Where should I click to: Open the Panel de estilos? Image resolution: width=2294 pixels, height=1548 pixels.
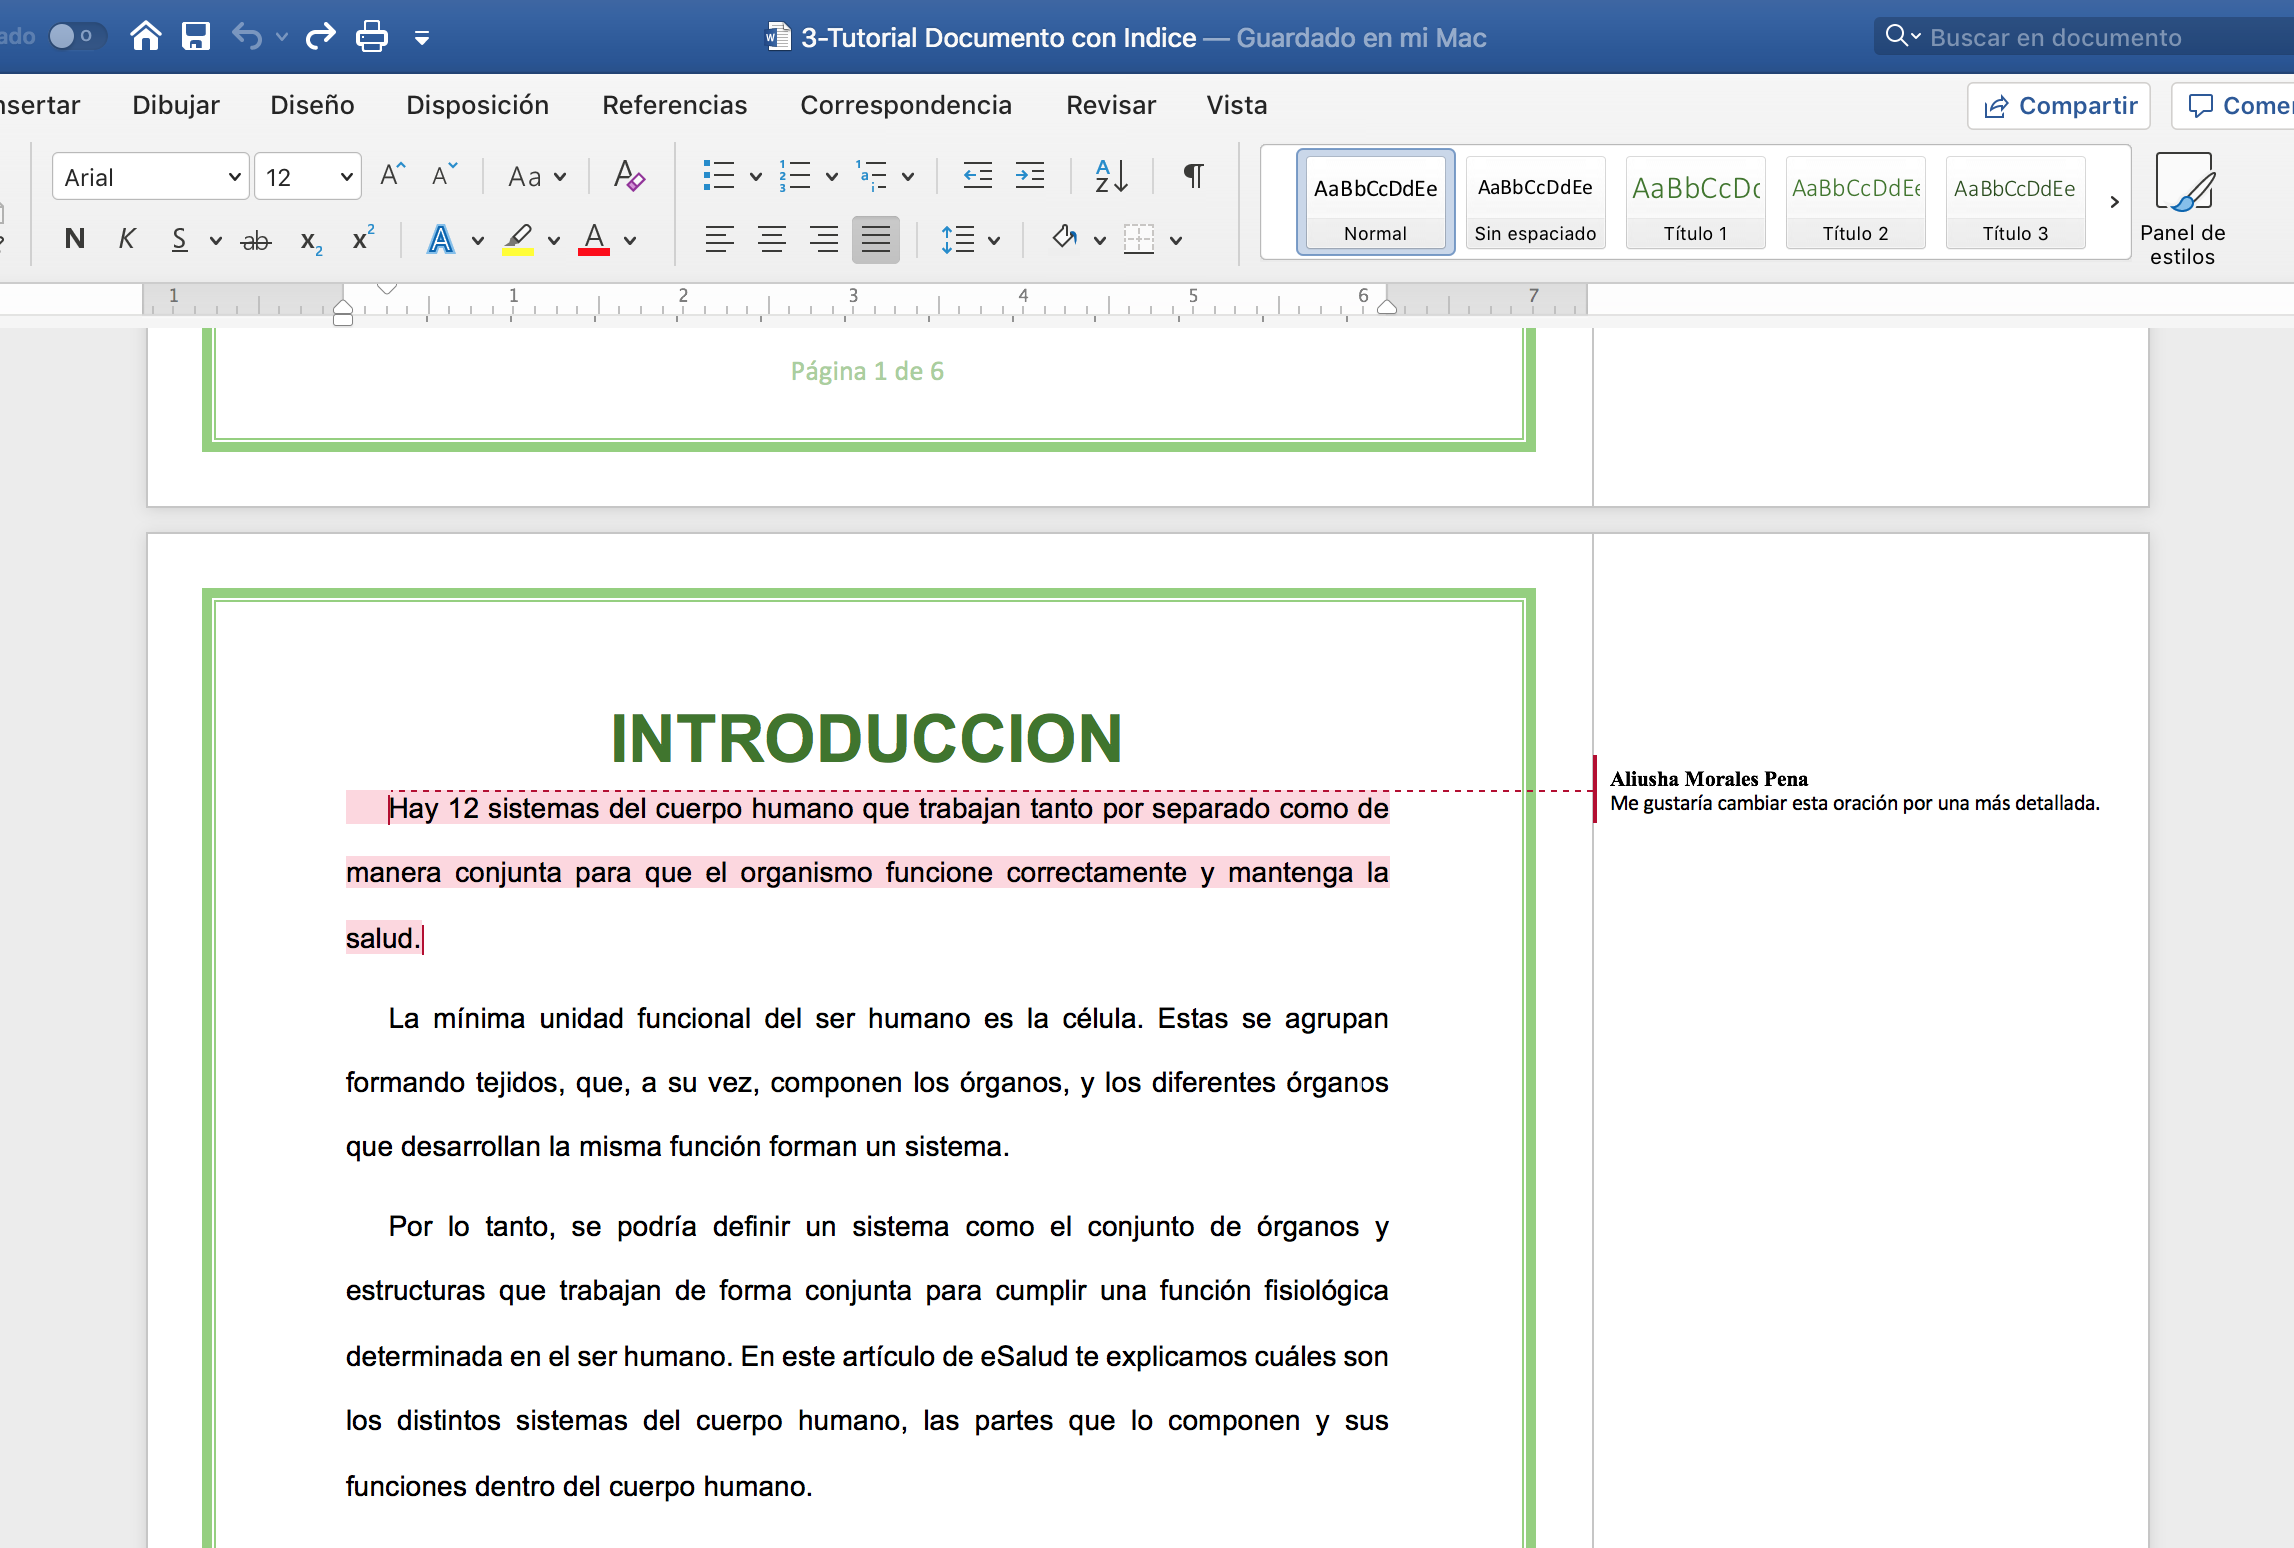2182,208
